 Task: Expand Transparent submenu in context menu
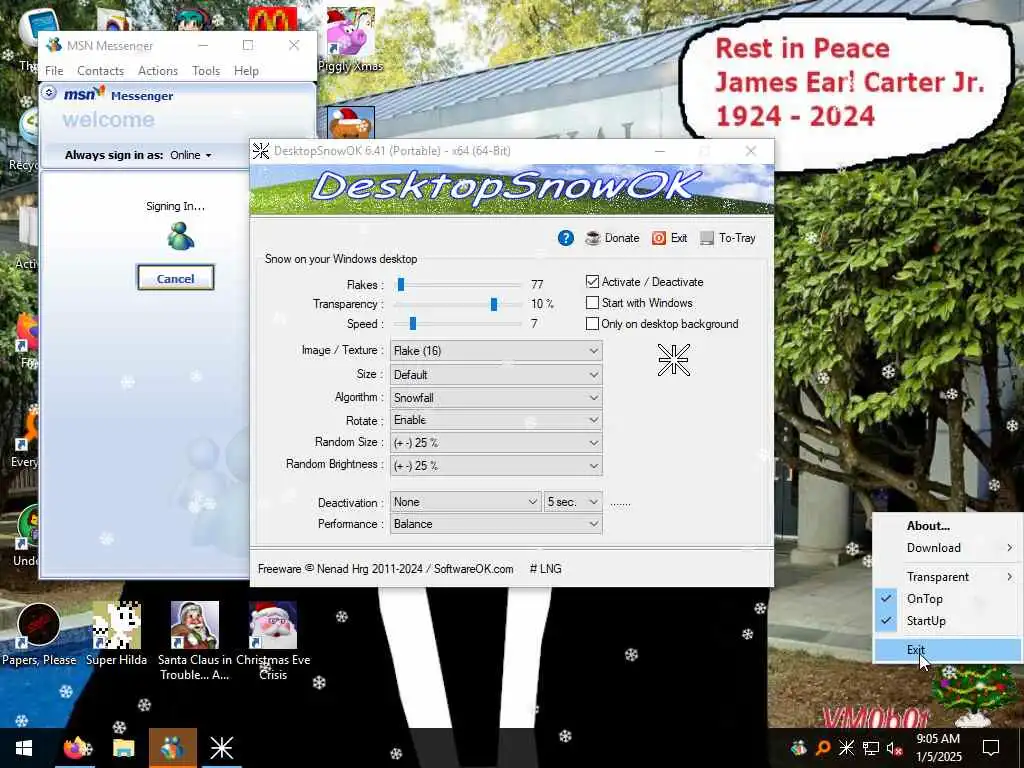click(948, 577)
